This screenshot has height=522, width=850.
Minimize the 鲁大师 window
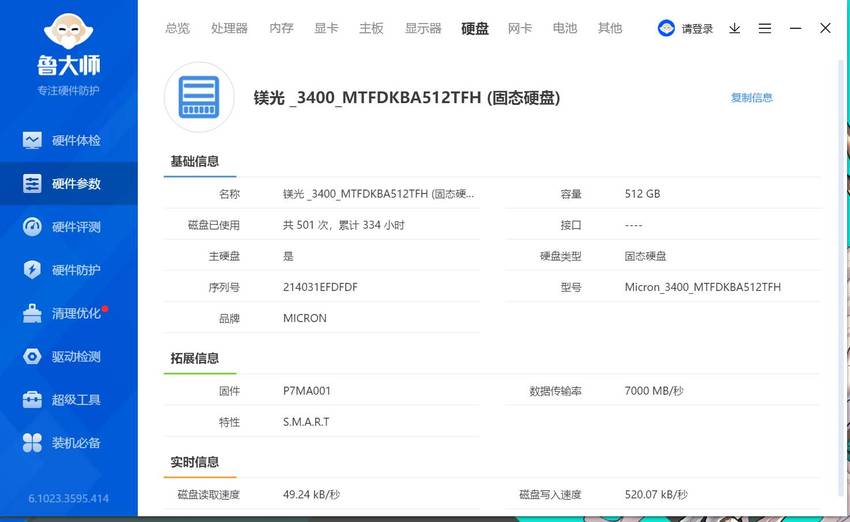(x=795, y=28)
